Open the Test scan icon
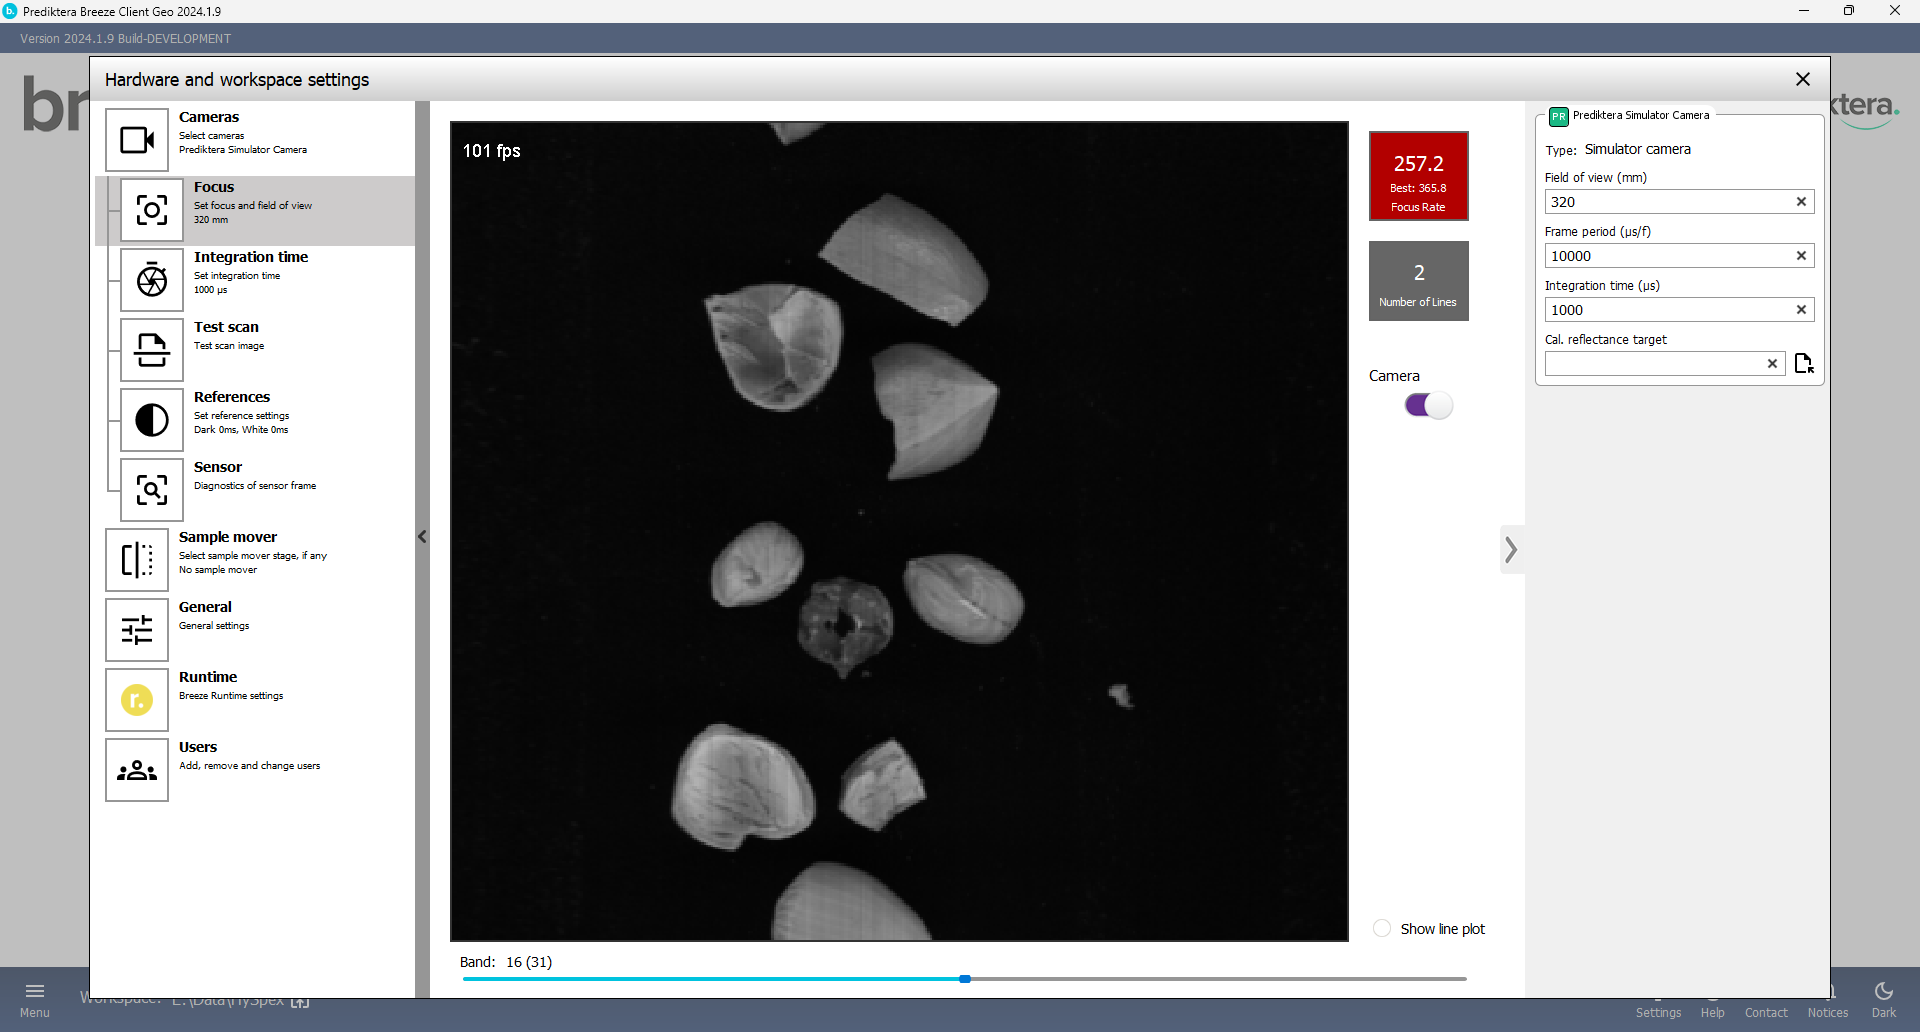The image size is (1920, 1032). 152,350
